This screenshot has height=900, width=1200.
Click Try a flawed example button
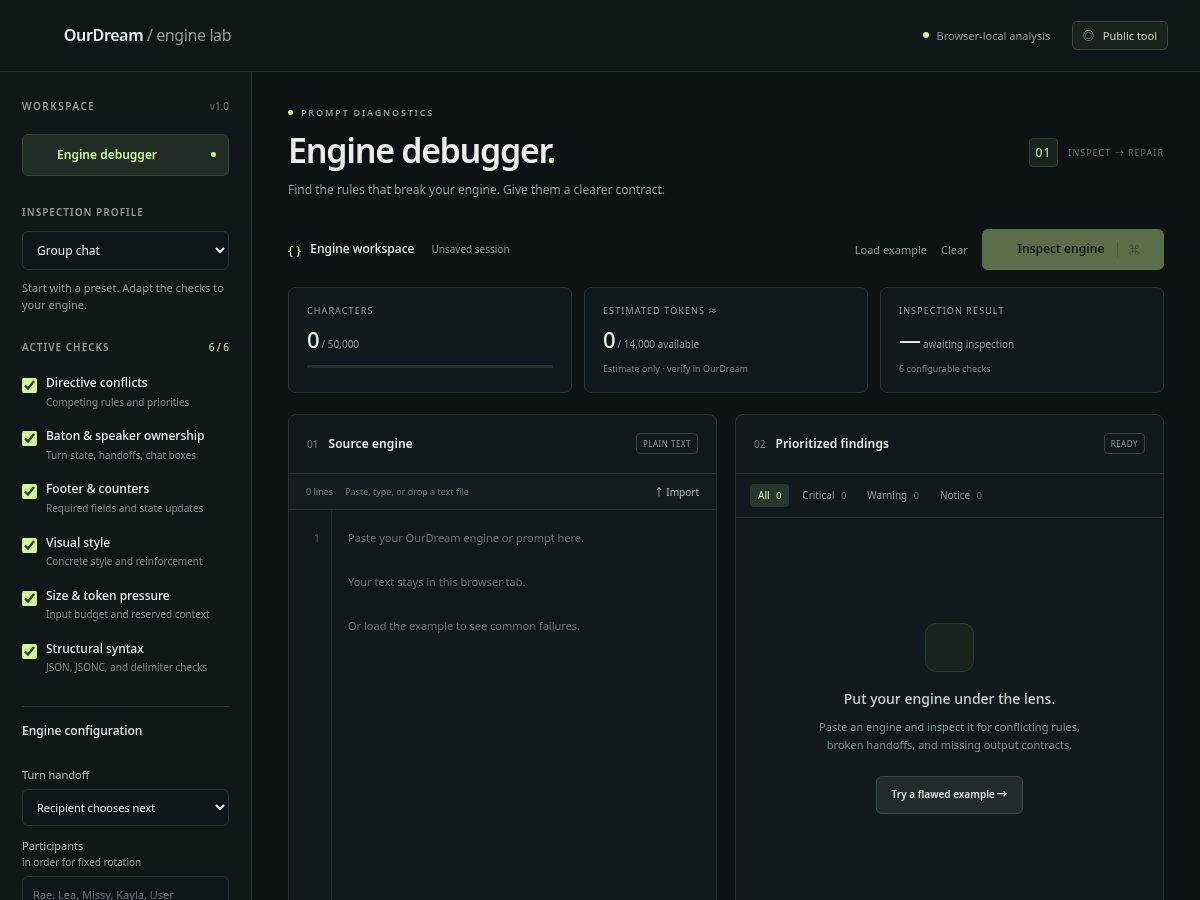tap(949, 795)
